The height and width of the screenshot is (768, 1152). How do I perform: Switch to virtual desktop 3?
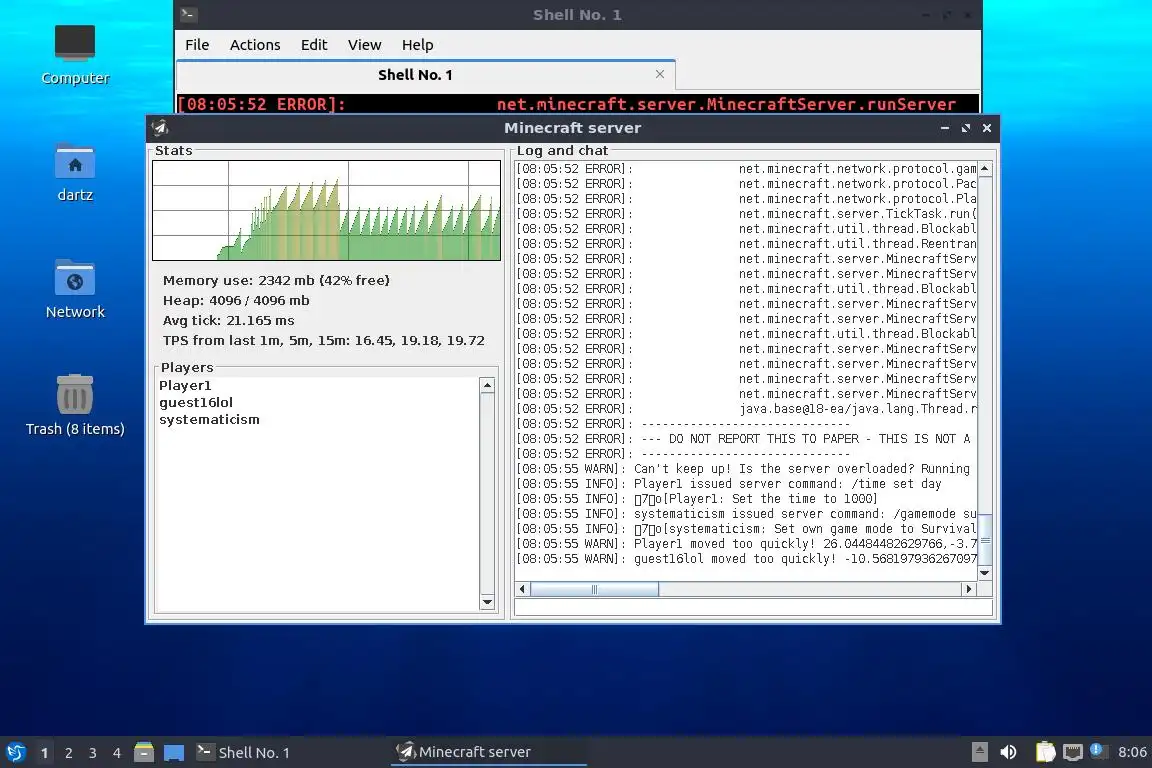coord(93,753)
